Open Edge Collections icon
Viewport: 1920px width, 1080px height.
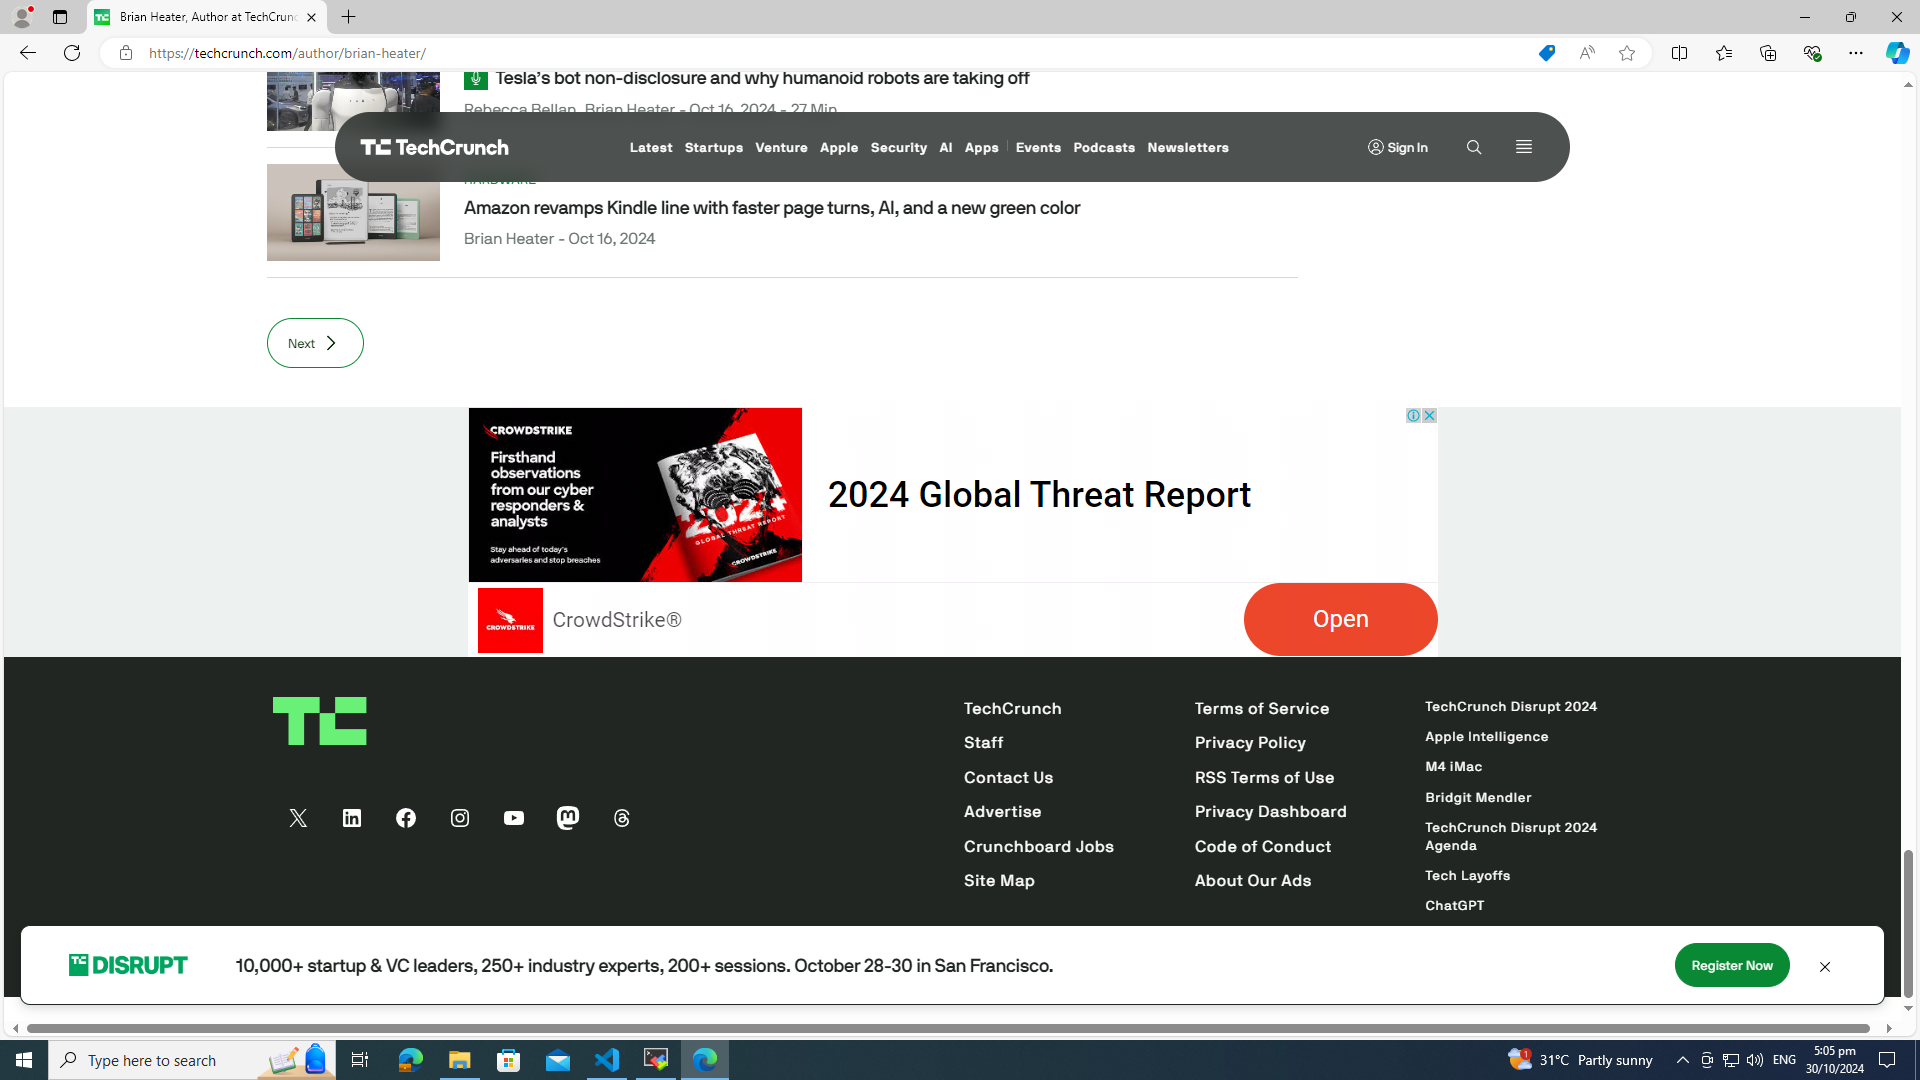[1767, 53]
